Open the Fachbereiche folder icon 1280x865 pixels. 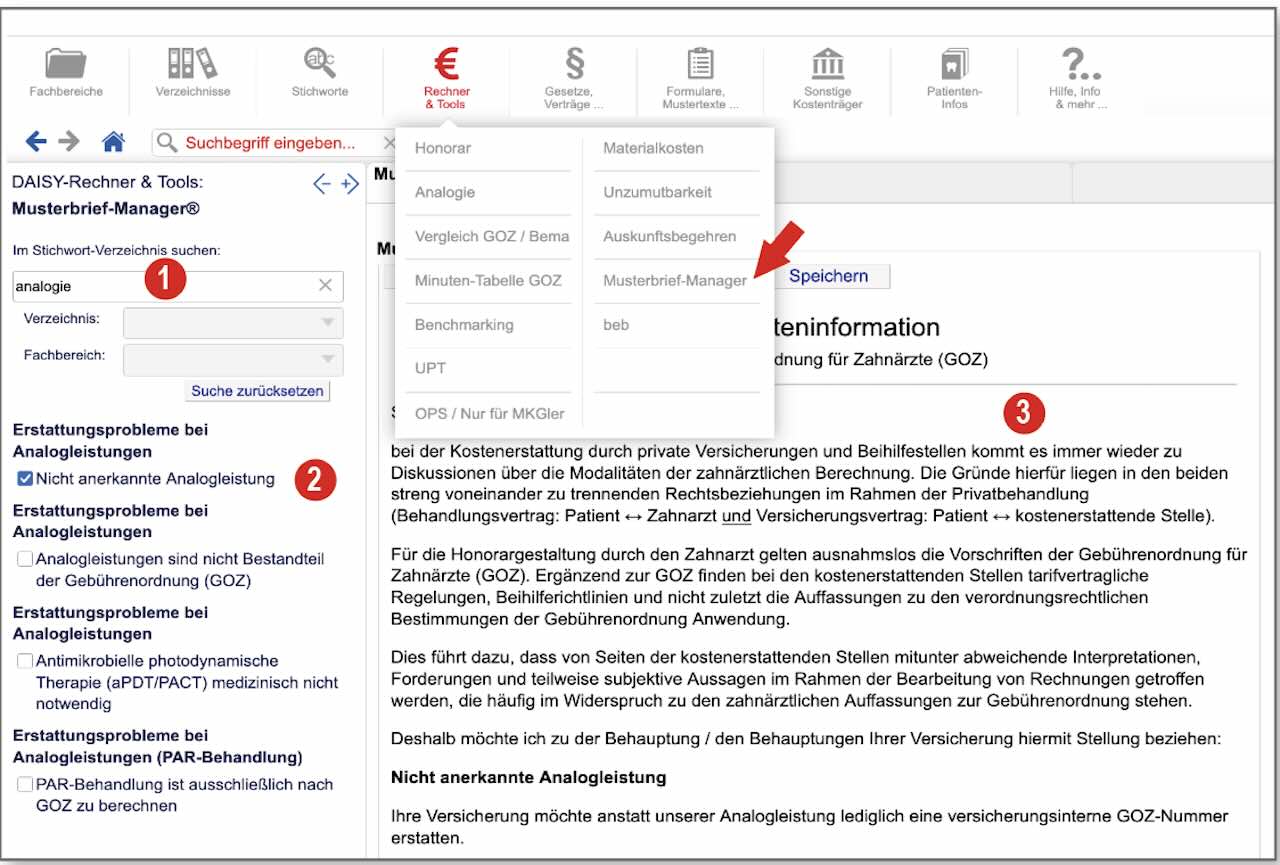coord(66,65)
